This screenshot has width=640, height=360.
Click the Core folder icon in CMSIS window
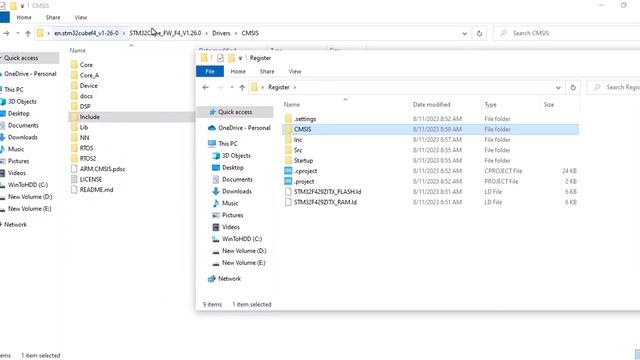tap(74, 64)
